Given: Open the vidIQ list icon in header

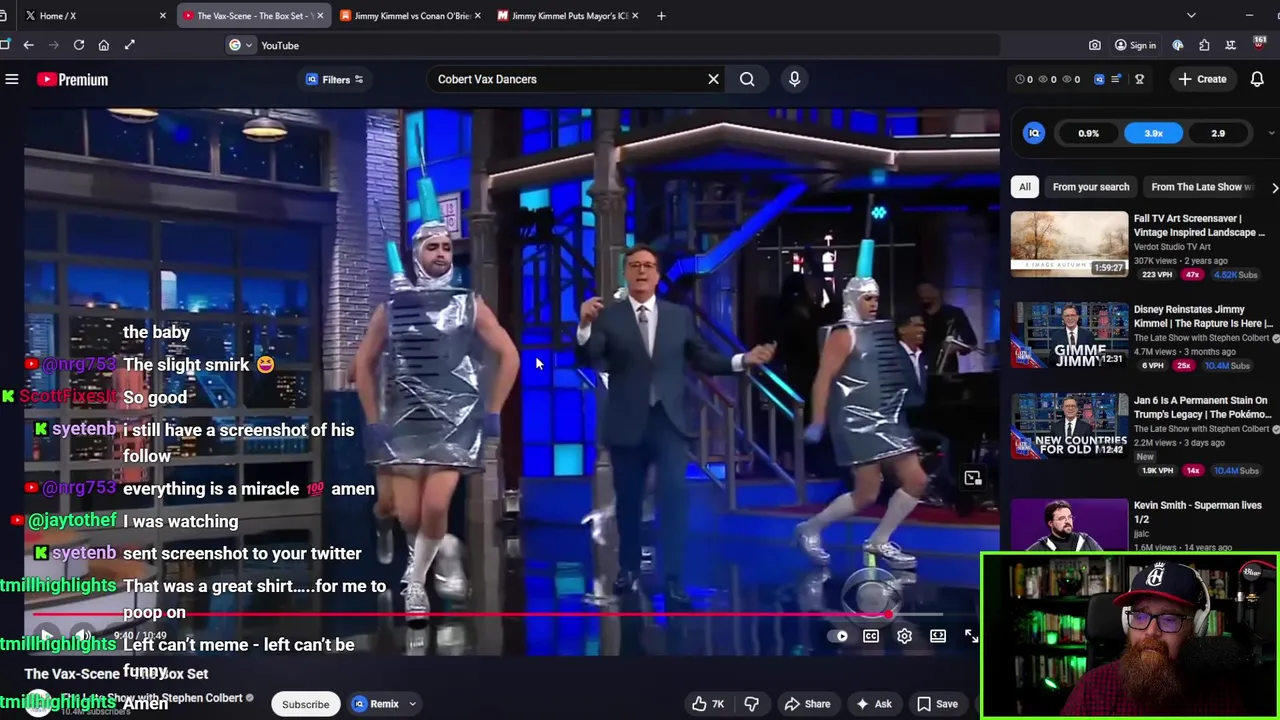Looking at the screenshot, I should tap(1116, 79).
